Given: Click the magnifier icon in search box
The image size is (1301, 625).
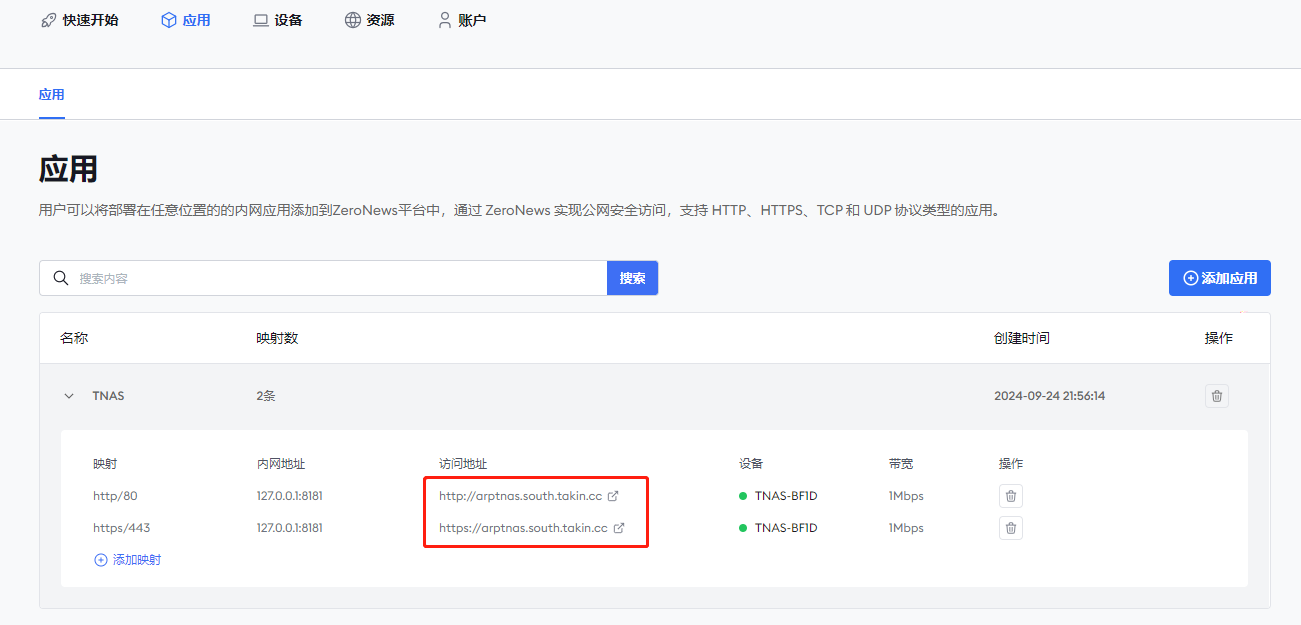Looking at the screenshot, I should point(60,278).
